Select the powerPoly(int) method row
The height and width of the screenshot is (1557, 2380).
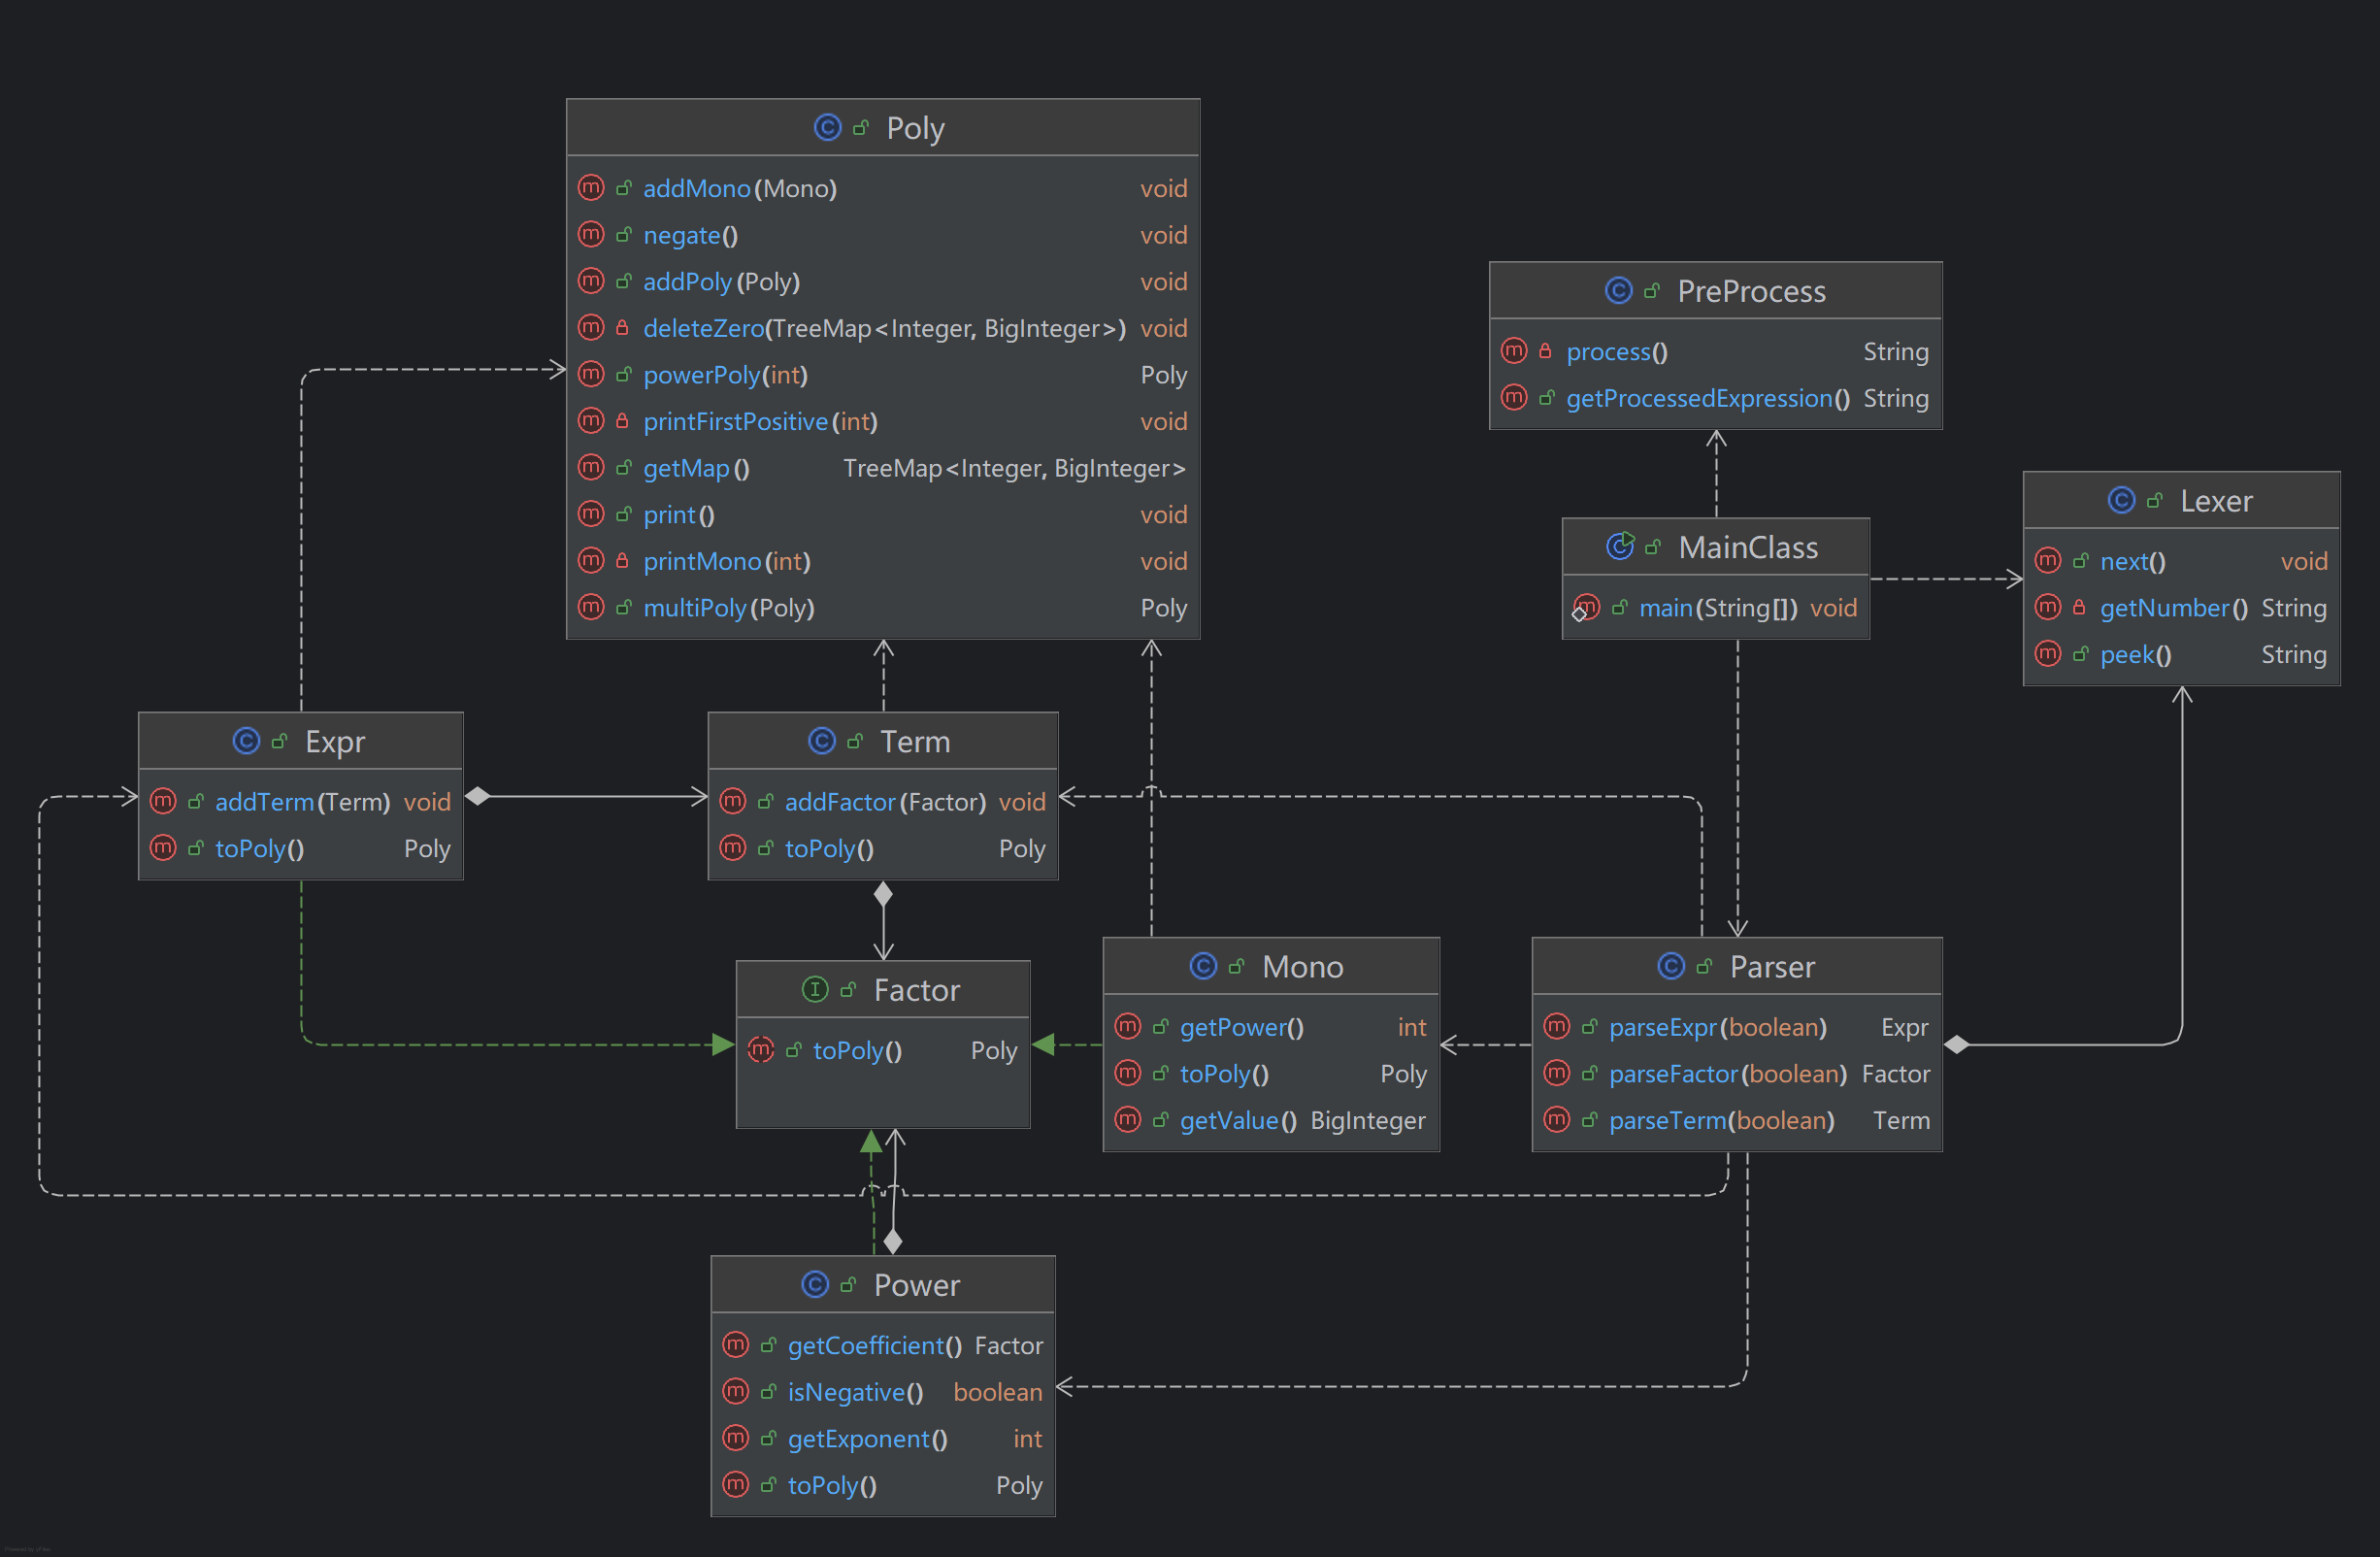[725, 375]
